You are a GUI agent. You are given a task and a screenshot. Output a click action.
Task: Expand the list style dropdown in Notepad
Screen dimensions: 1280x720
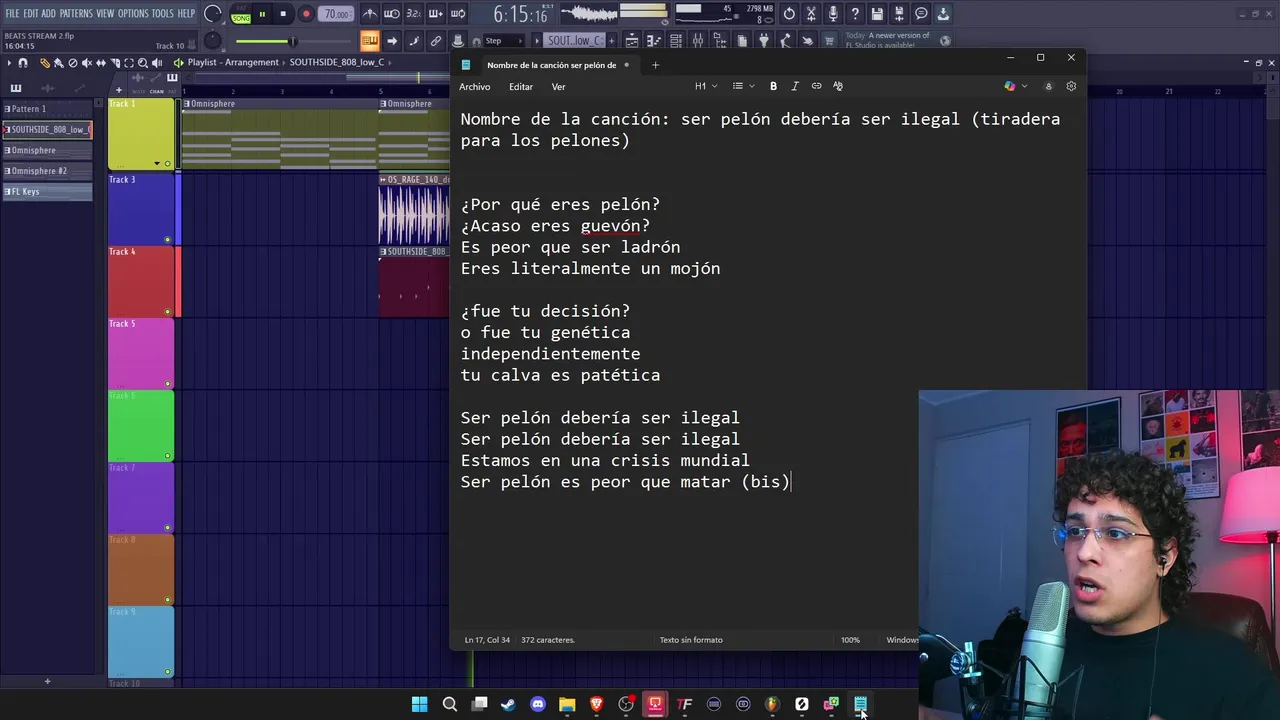pyautogui.click(x=743, y=87)
